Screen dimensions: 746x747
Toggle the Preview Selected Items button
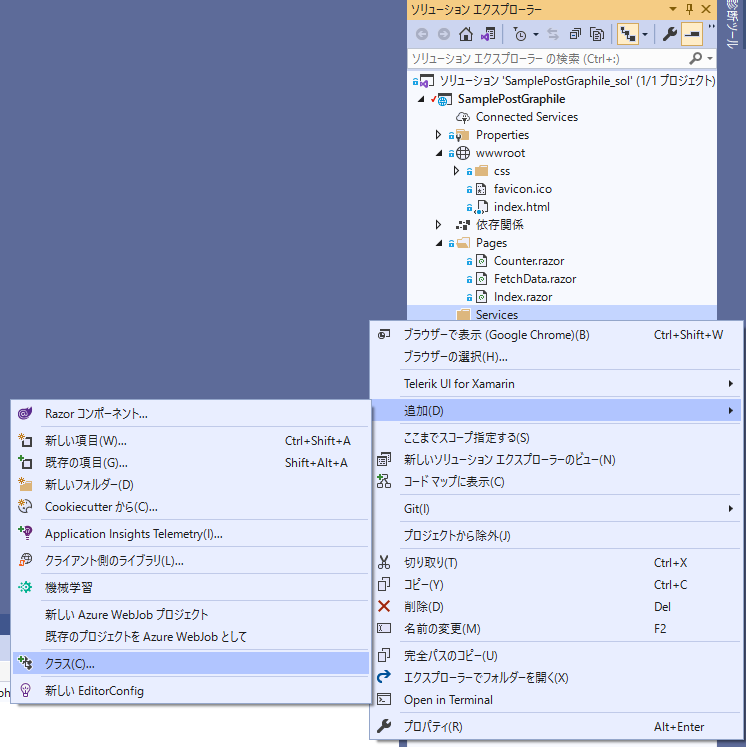[x=692, y=34]
